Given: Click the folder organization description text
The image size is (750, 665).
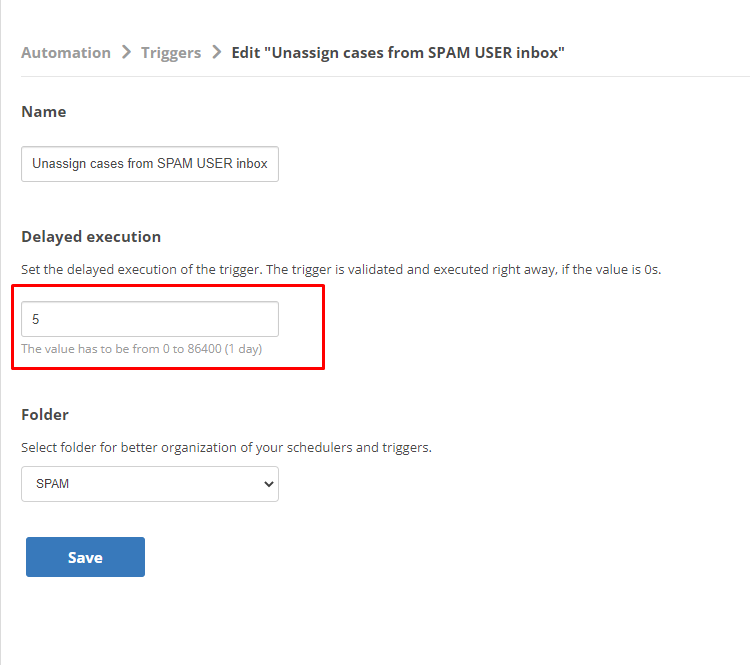Looking at the screenshot, I should point(226,448).
